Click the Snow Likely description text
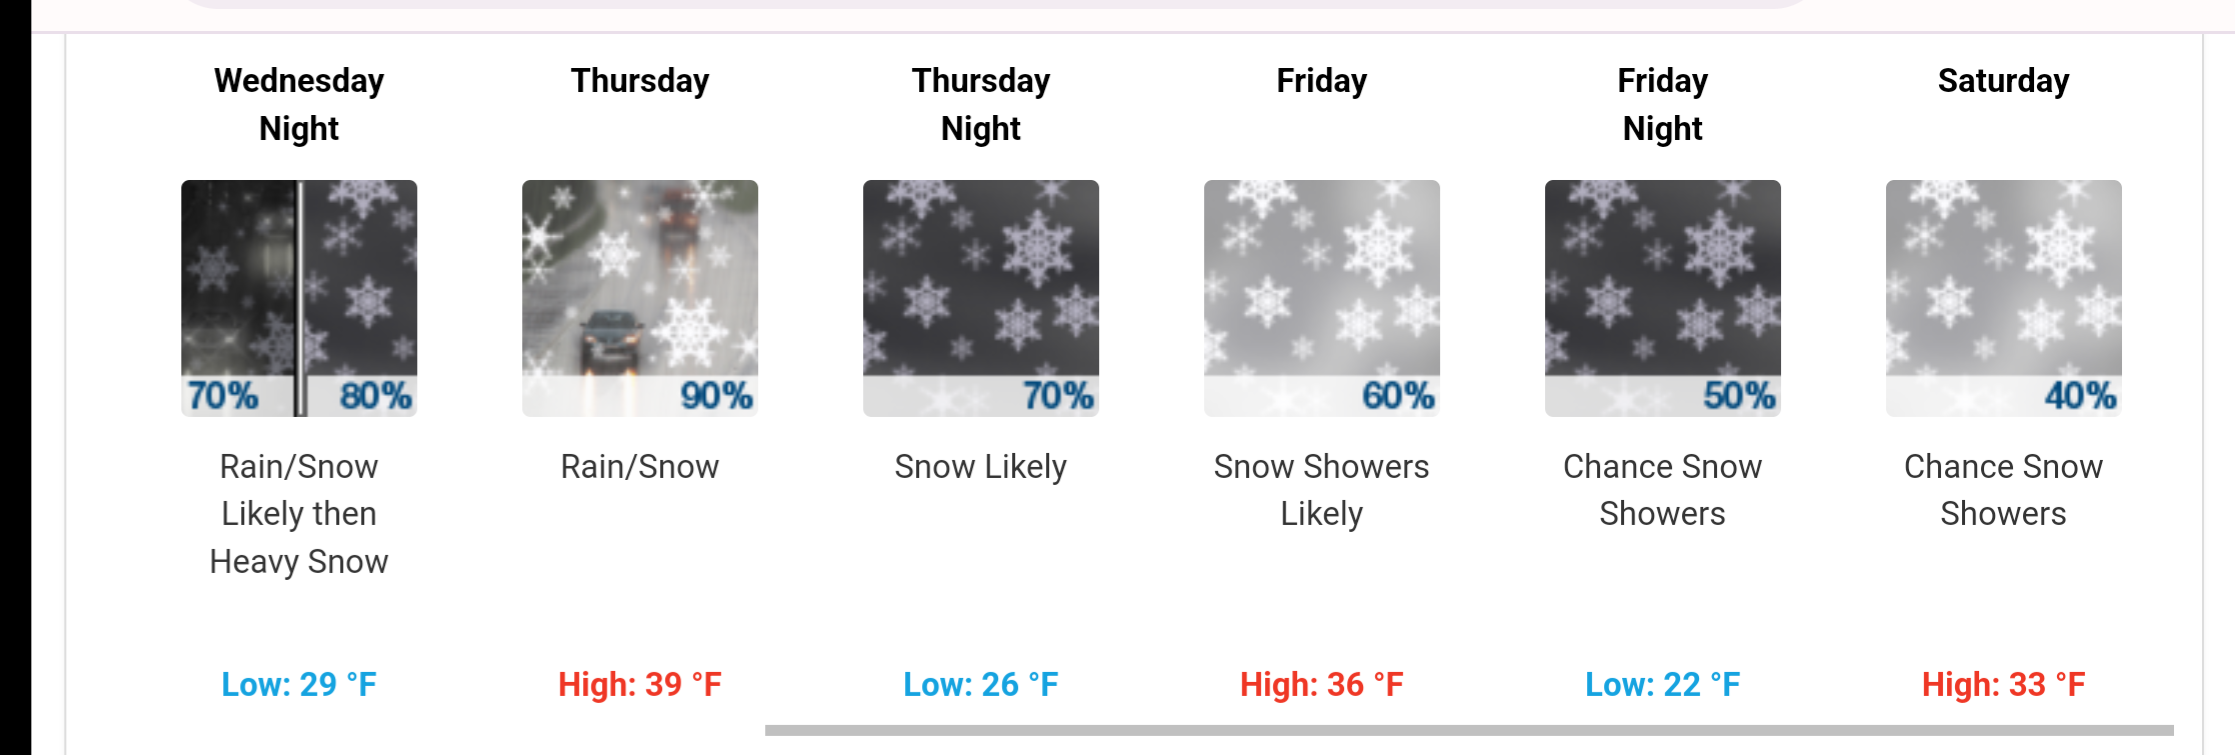 (x=981, y=467)
